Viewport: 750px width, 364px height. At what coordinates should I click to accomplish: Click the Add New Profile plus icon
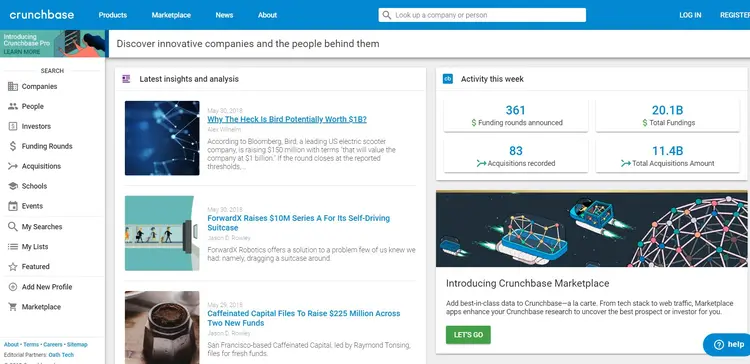[13, 287]
